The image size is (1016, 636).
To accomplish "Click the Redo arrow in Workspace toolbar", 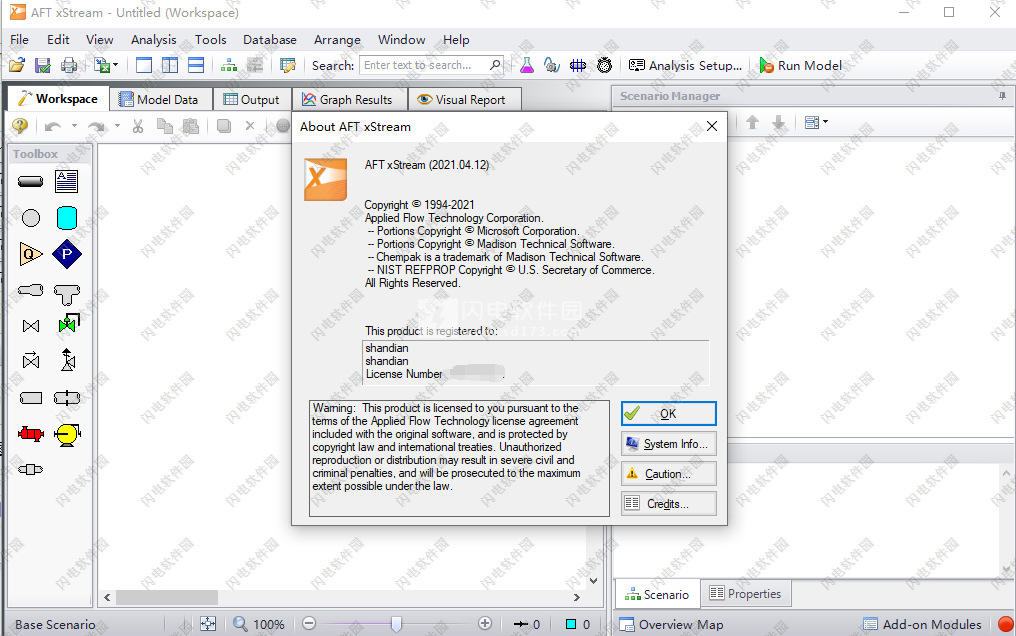I will point(96,126).
